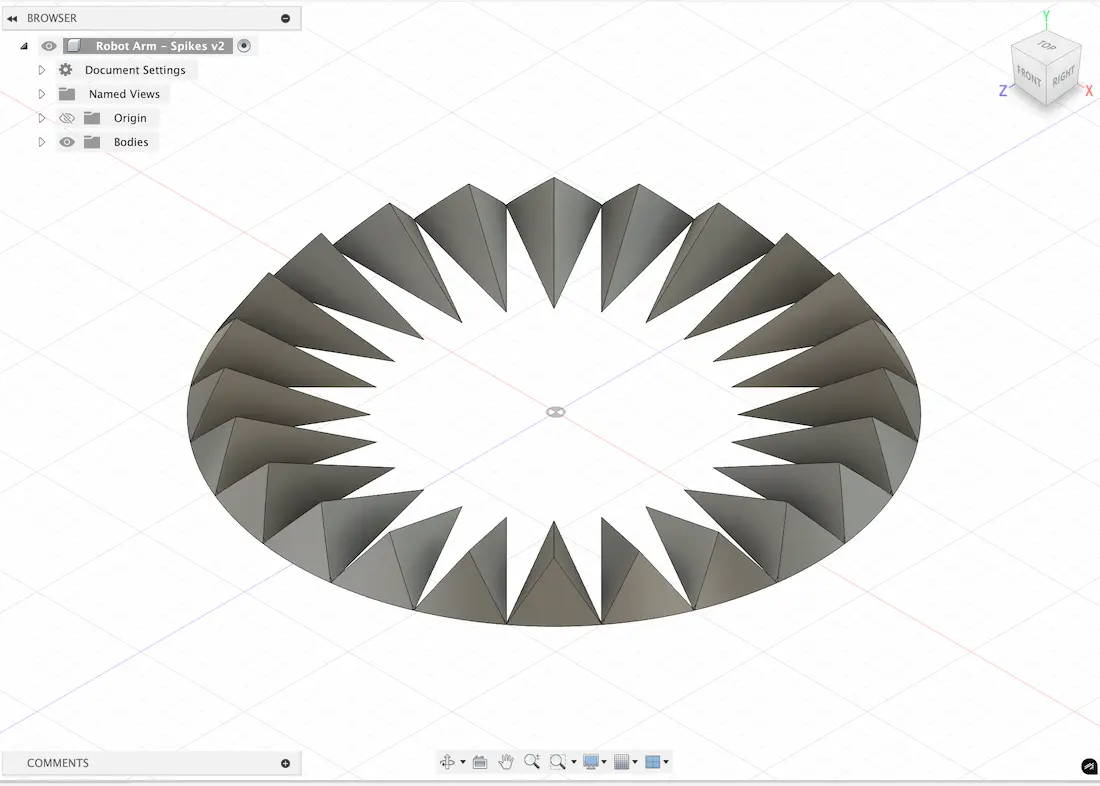
Task: Click the Viewports layout icon
Action: tap(653, 762)
